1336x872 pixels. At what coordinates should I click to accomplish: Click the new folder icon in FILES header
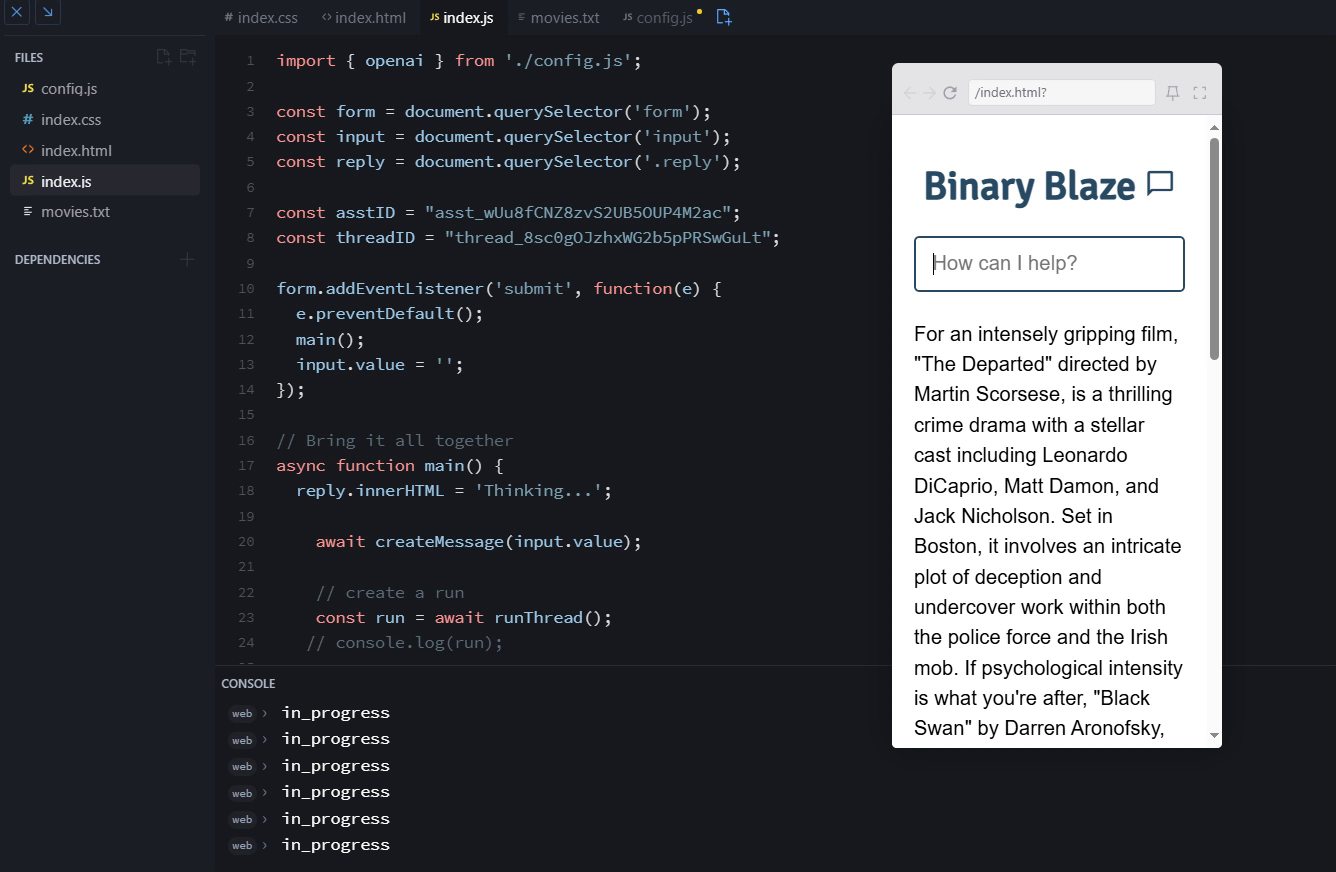188,57
